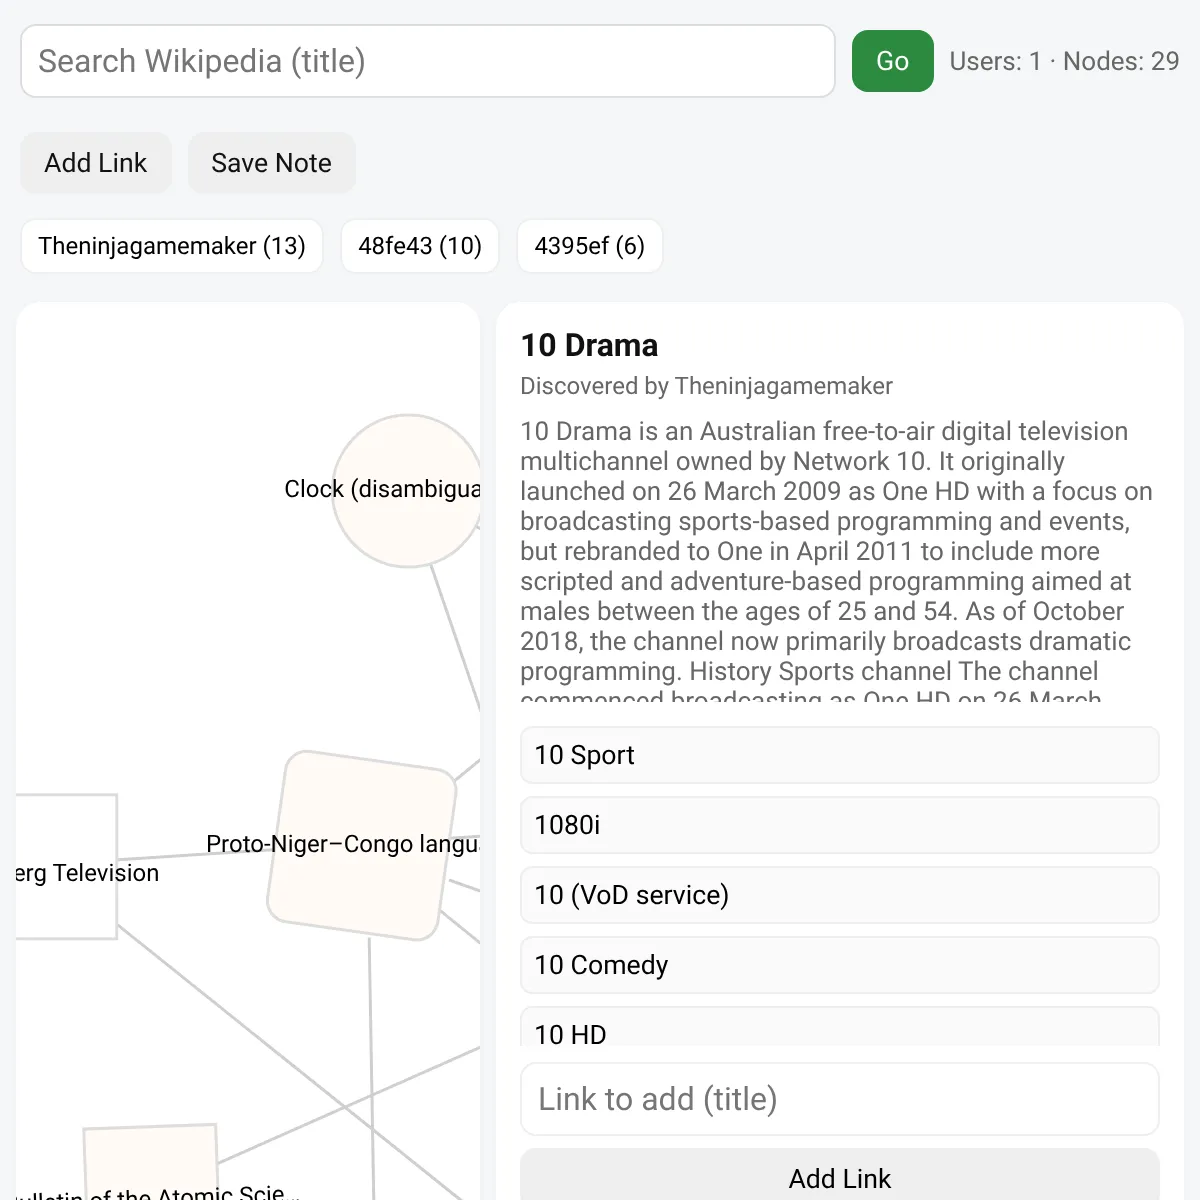This screenshot has height=1200, width=1200.
Task: Click the 10 Drama article heading
Action: click(590, 345)
